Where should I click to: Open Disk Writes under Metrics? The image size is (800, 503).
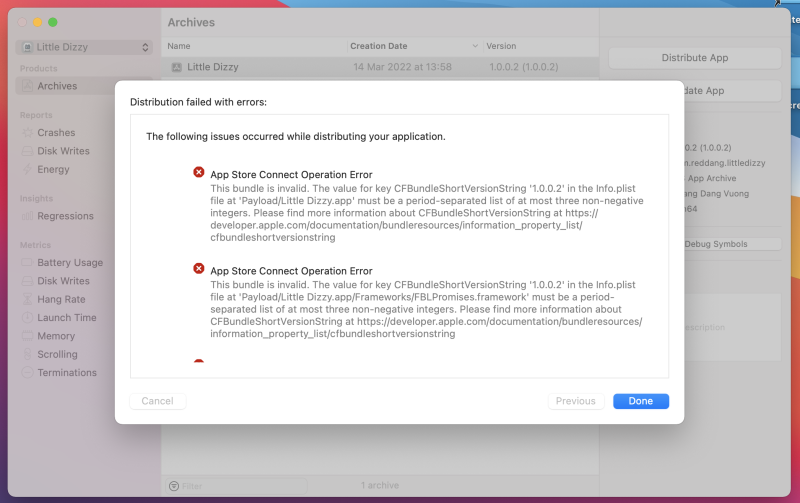click(x=63, y=281)
